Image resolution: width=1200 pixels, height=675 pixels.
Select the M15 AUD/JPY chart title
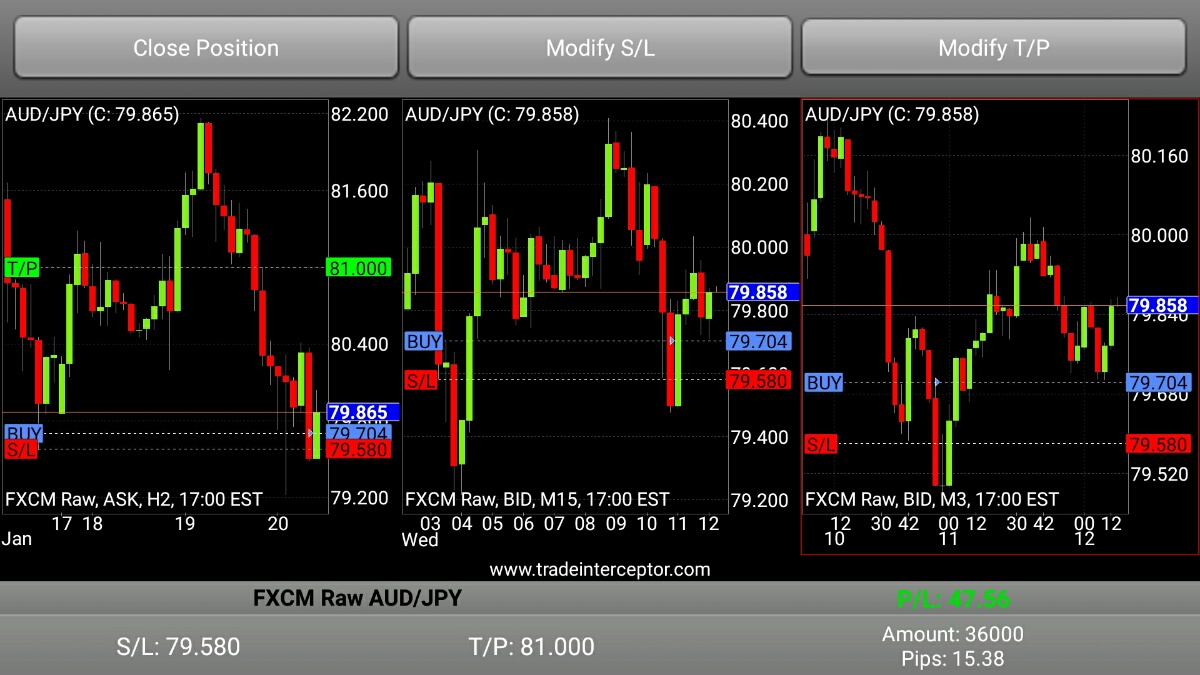[492, 115]
